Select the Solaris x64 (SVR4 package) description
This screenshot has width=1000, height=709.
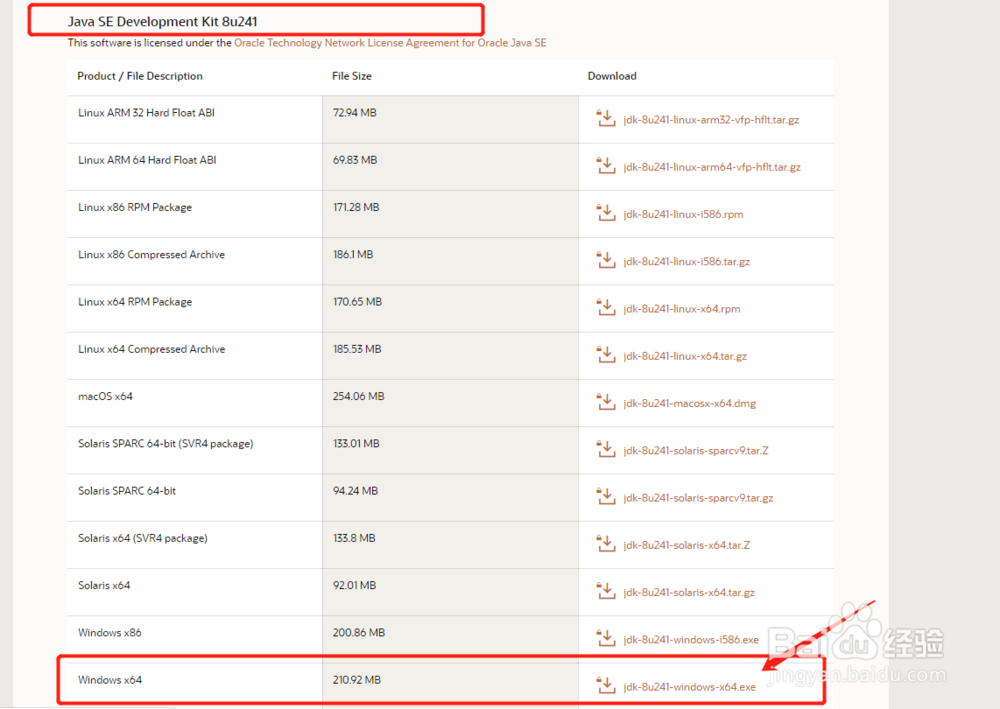[142, 538]
